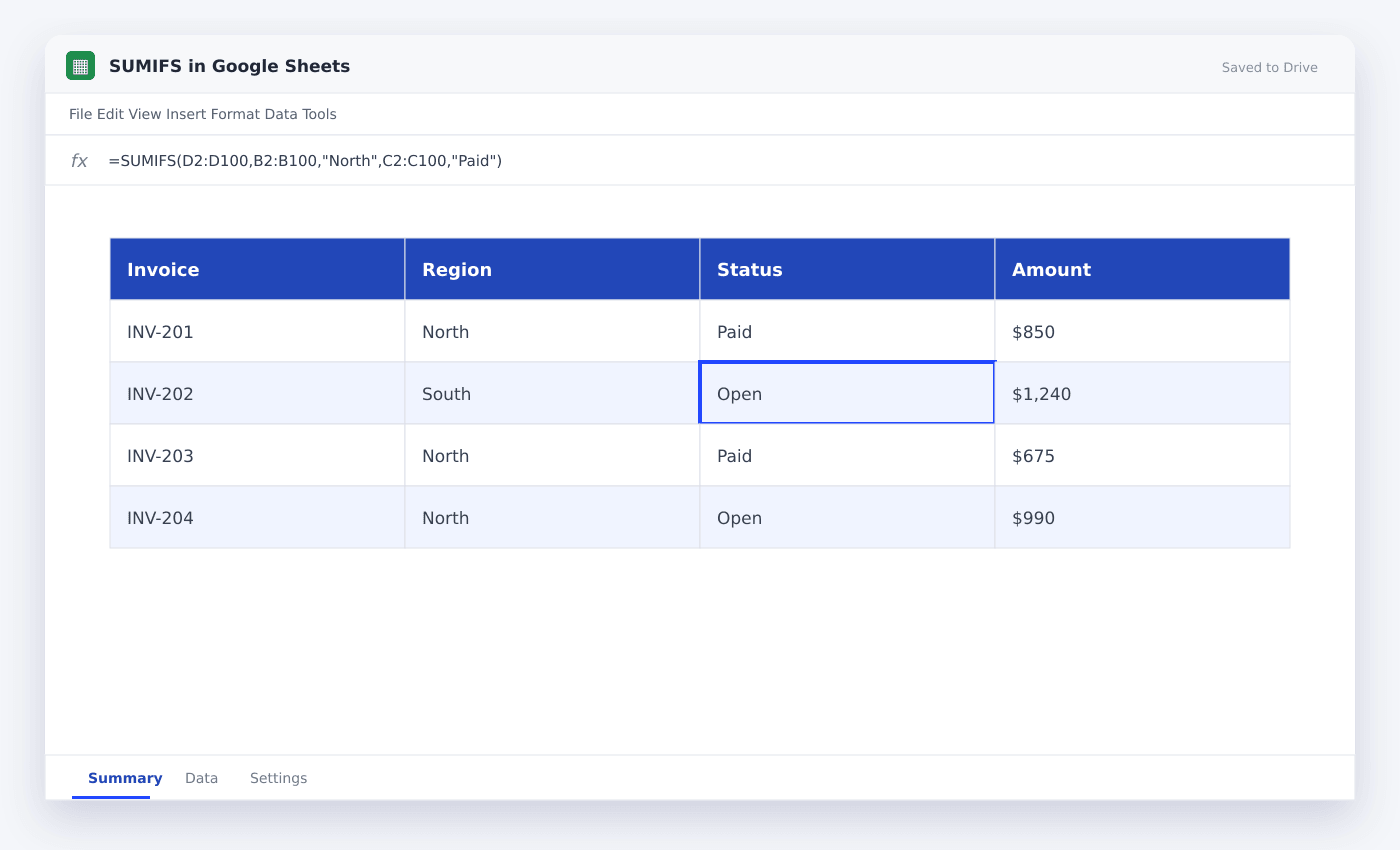The height and width of the screenshot is (850, 1400).
Task: Select the Amount column header
Action: 1142,269
